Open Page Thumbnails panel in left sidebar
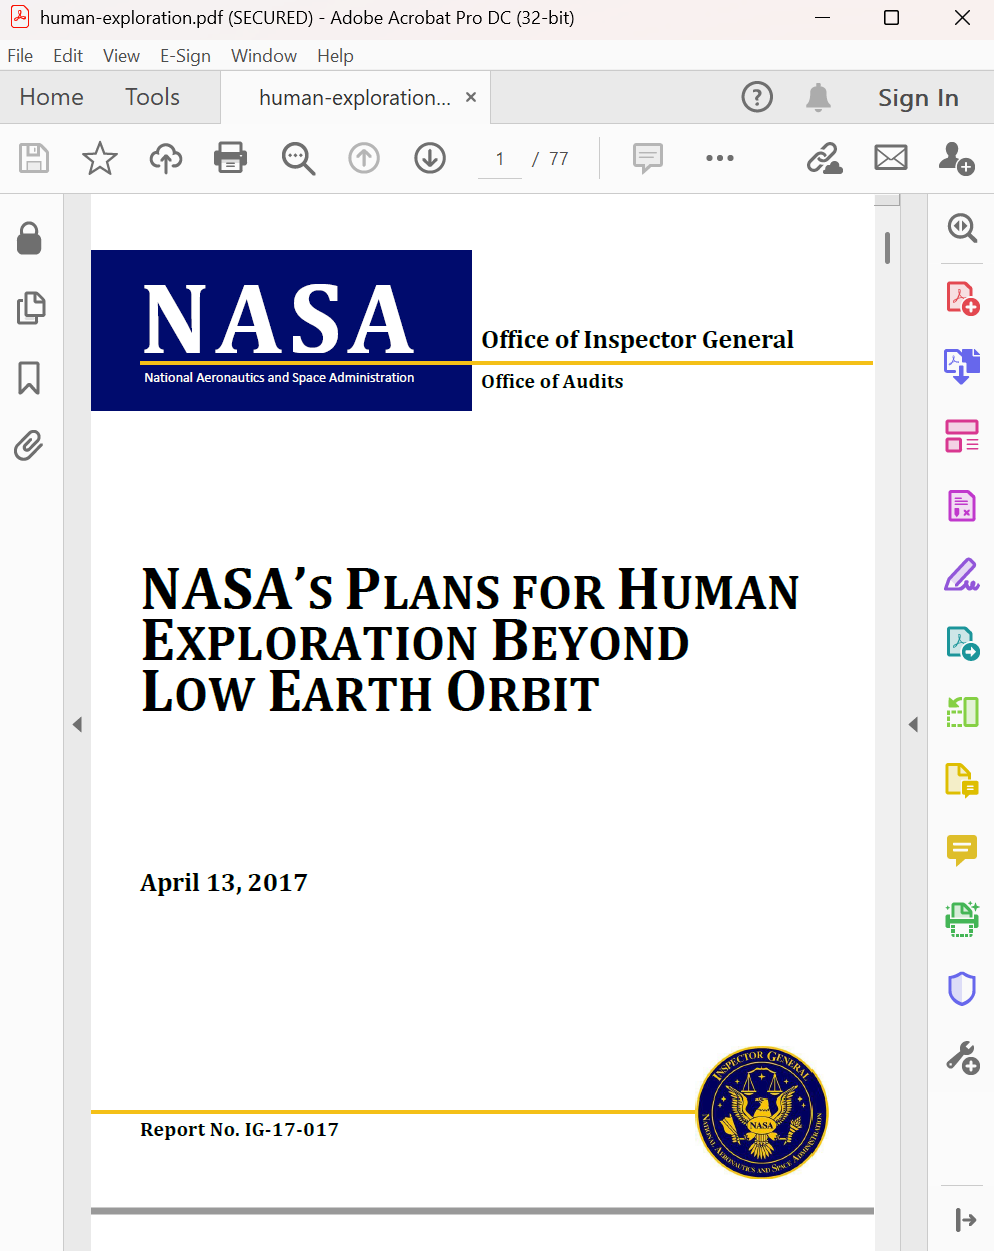Screen dimensions: 994x1251 [30, 308]
